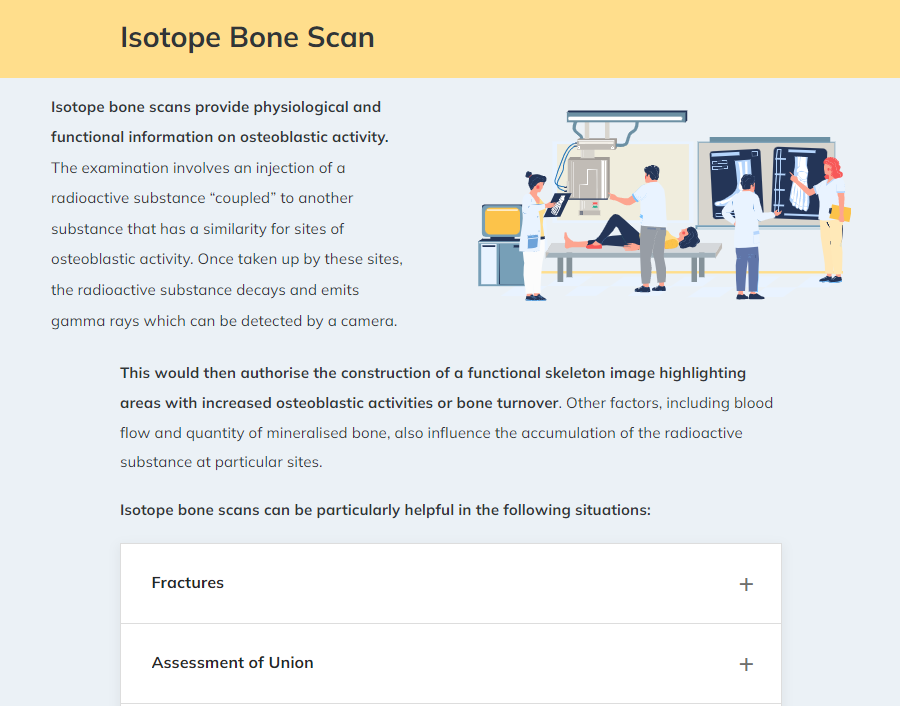Click the plus icon beside Assessment of Union

click(746, 664)
